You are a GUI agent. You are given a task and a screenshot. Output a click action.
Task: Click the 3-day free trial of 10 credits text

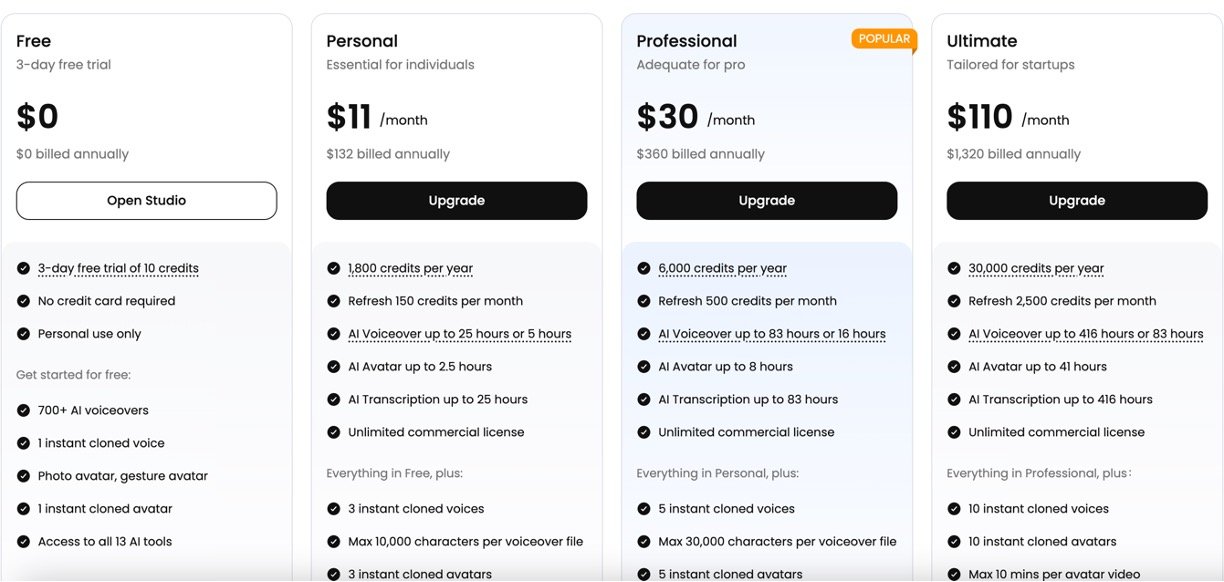(x=118, y=268)
